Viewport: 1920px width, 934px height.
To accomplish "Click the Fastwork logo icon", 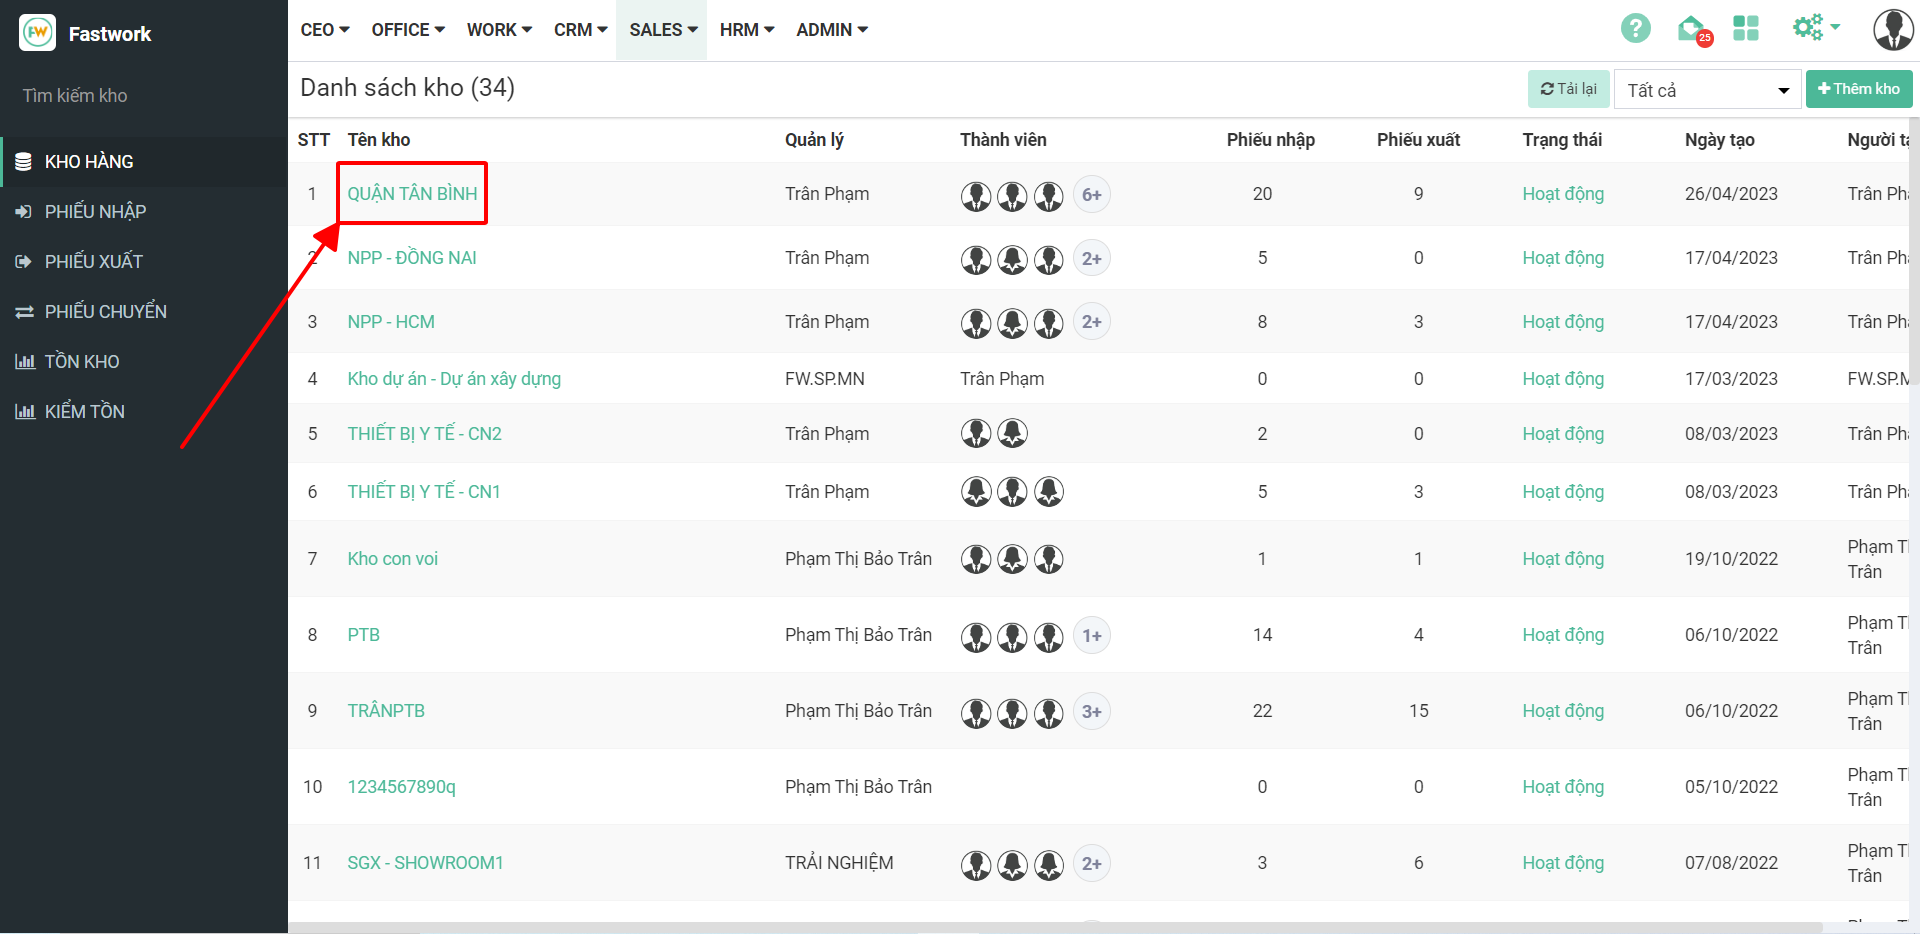I will (37, 33).
